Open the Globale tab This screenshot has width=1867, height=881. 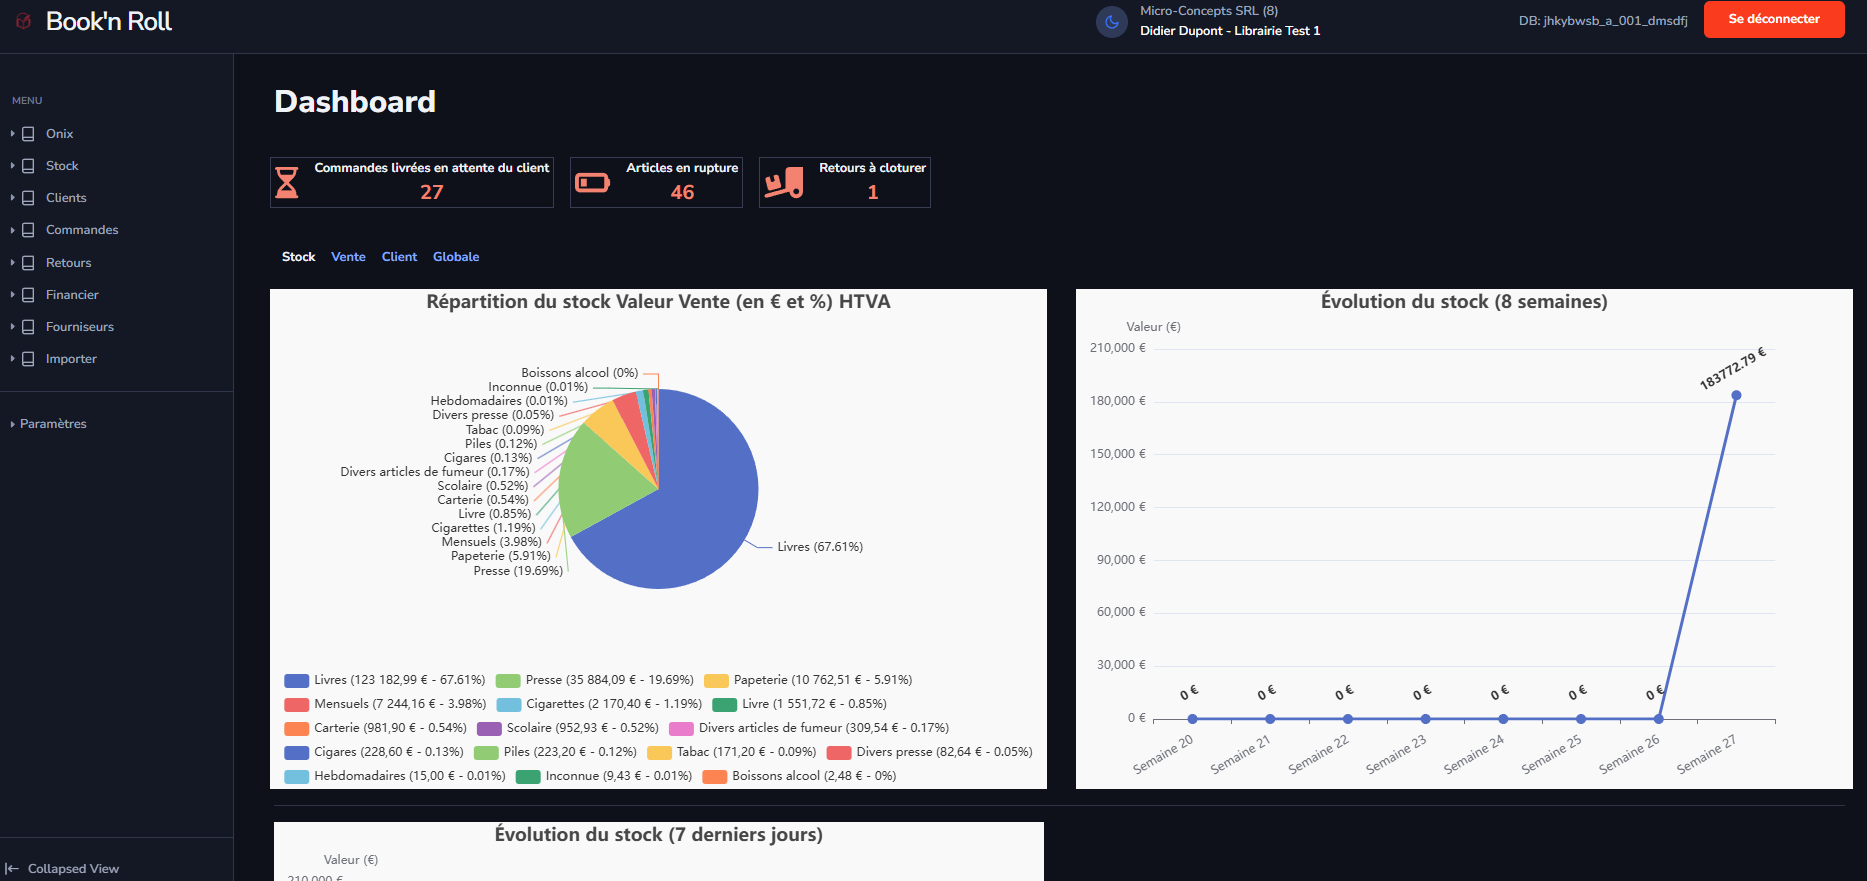[456, 257]
